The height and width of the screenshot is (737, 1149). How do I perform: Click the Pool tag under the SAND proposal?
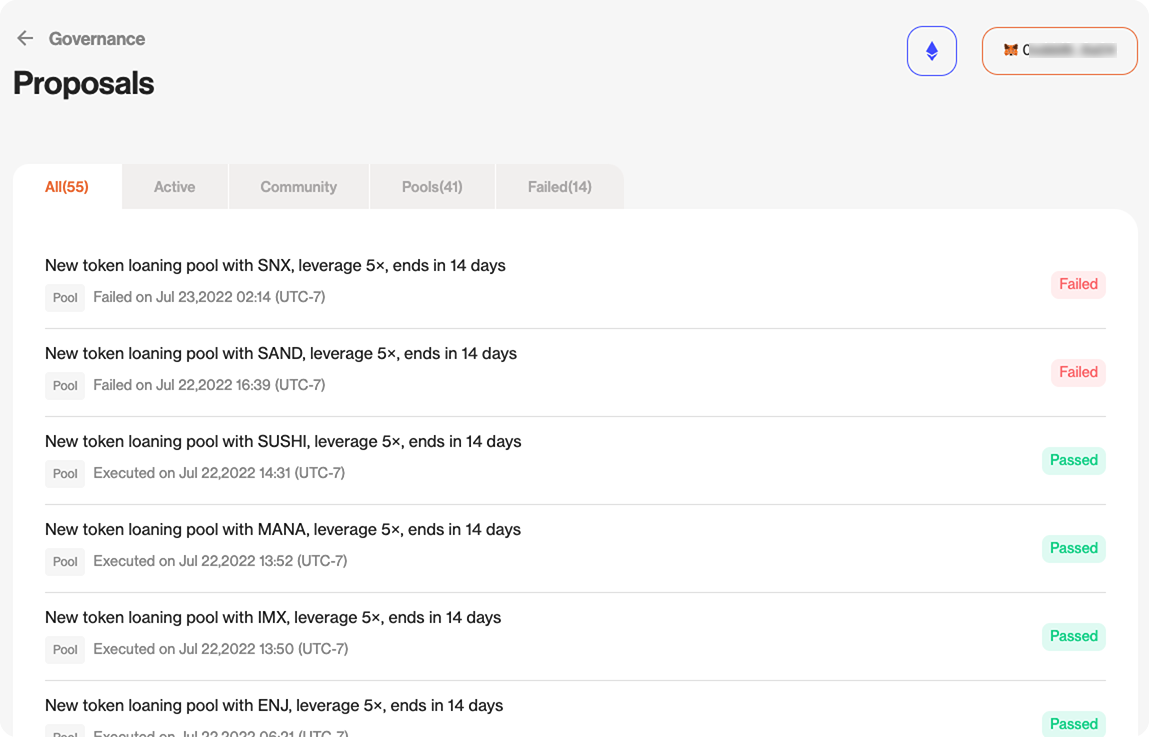(x=65, y=386)
